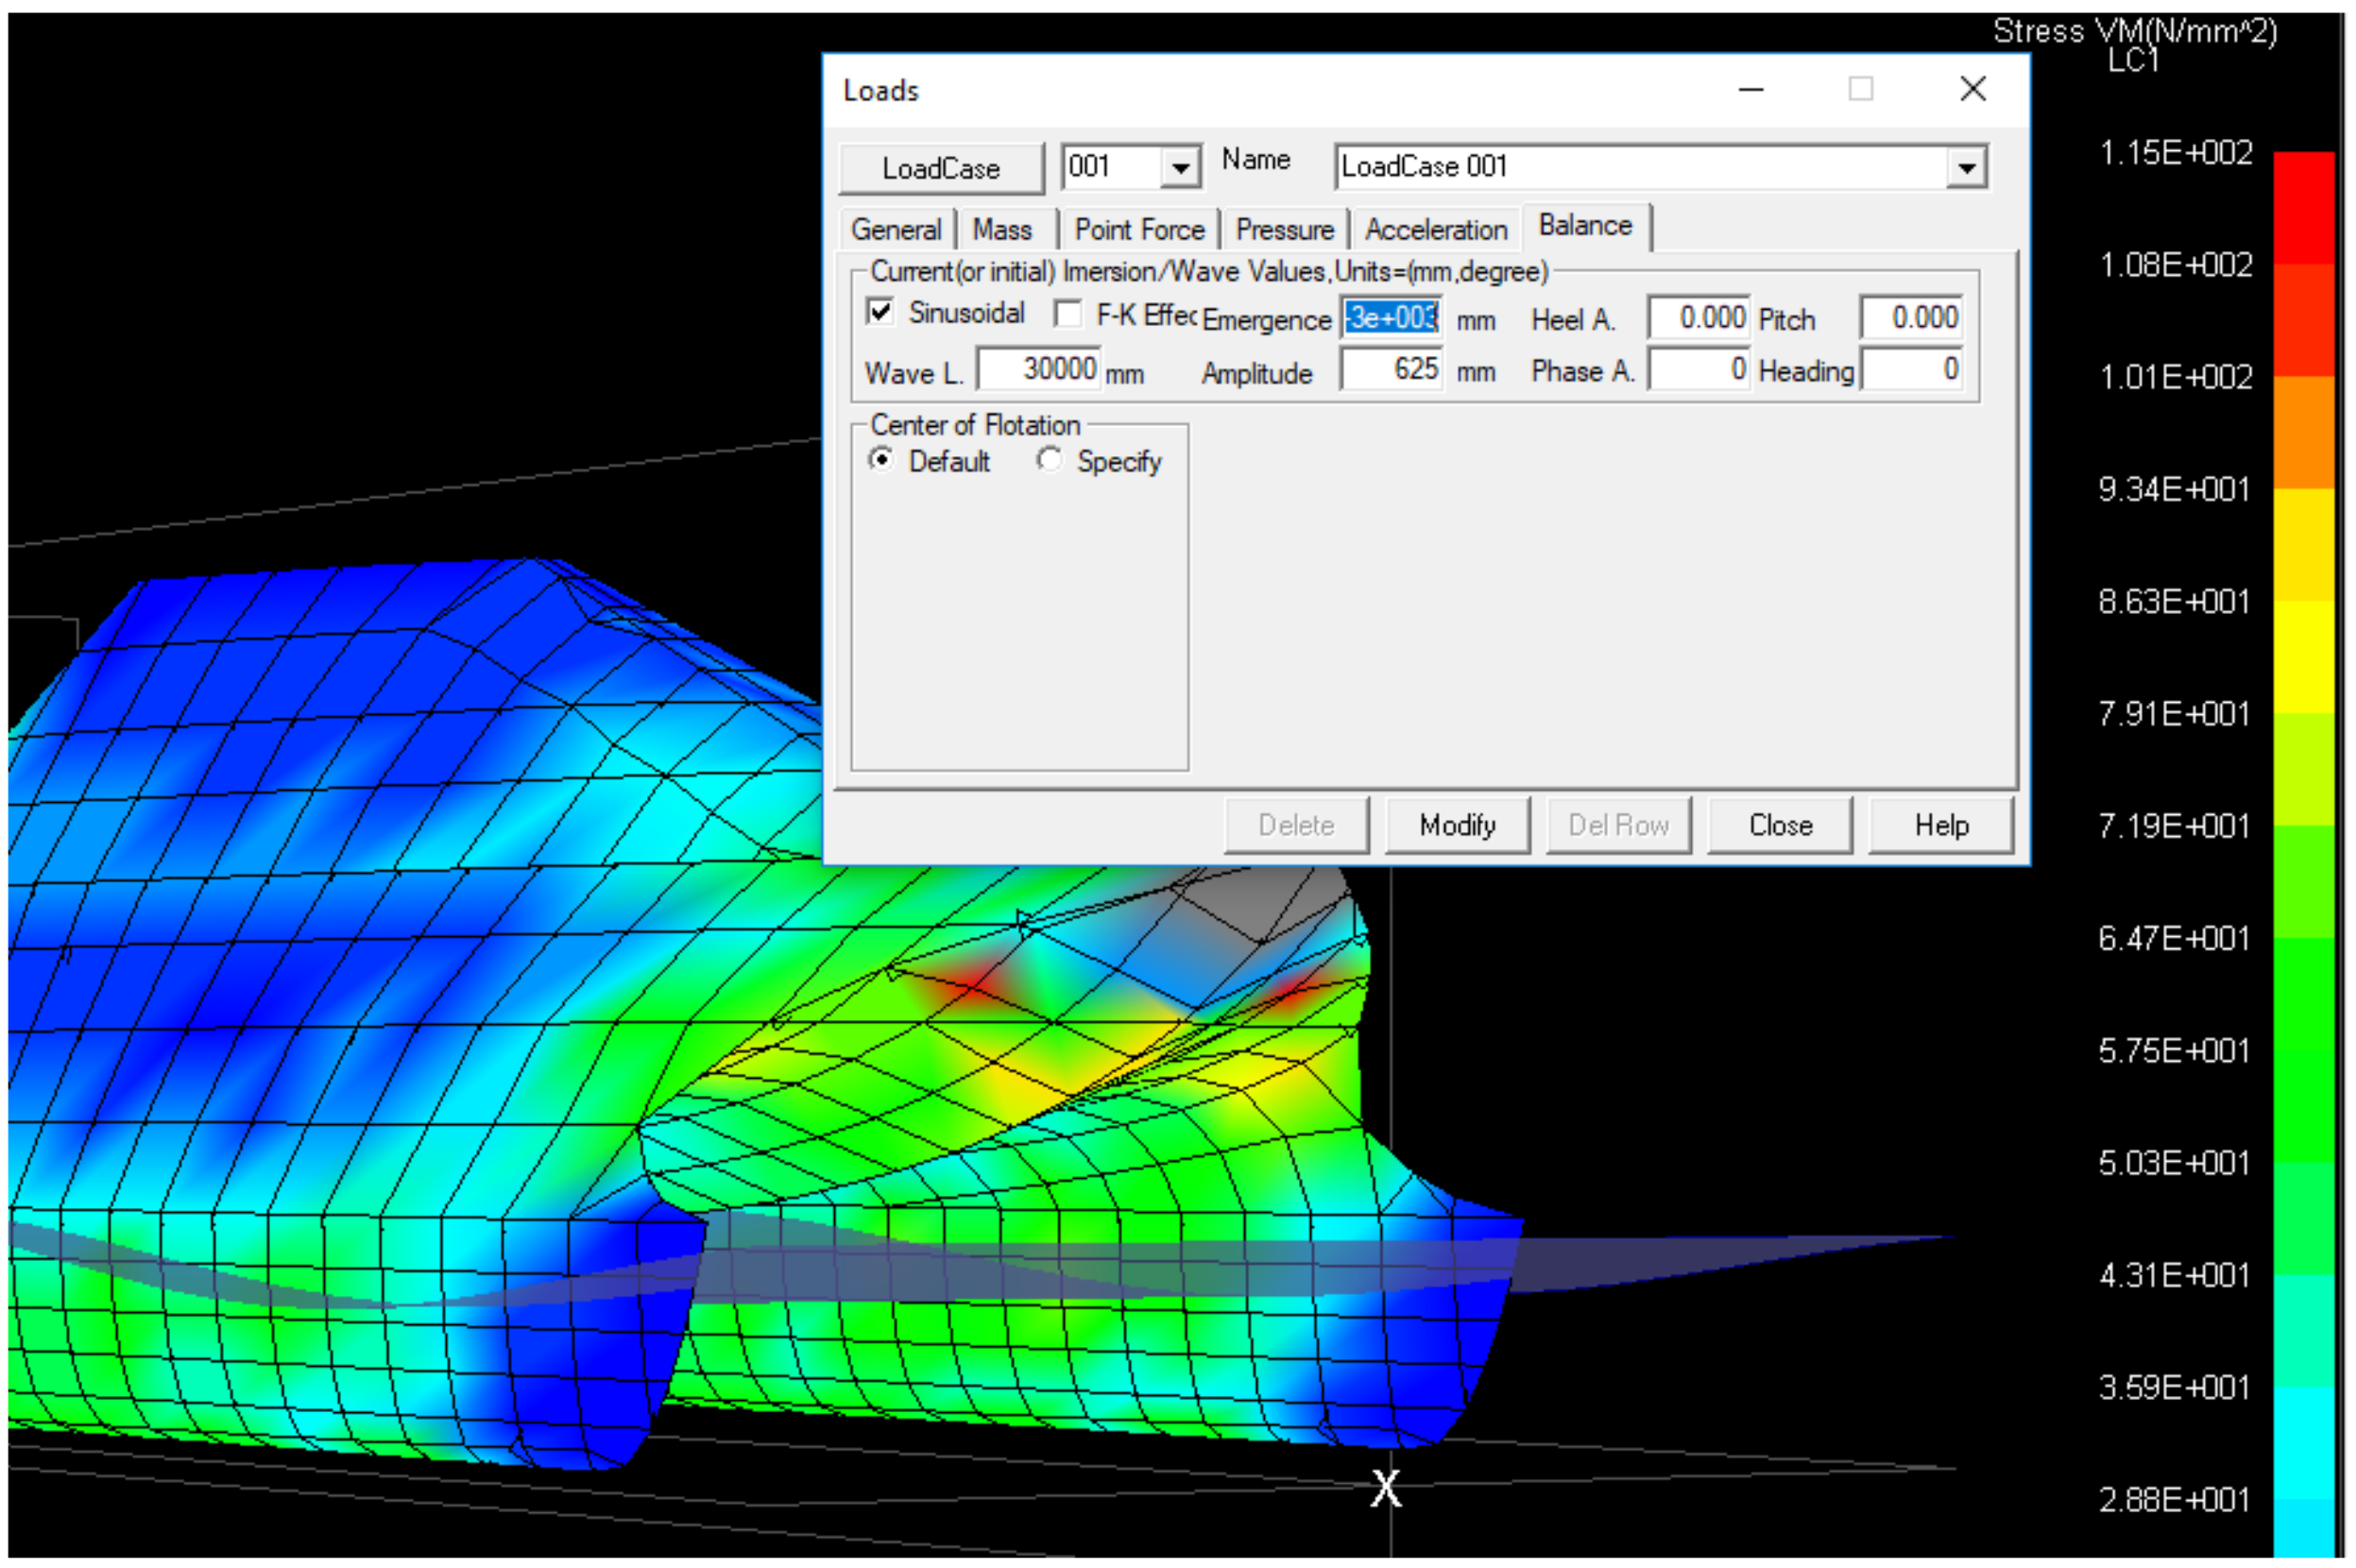Click the LoadCase 001 name text field
2356x1568 pixels.
pos(1640,167)
